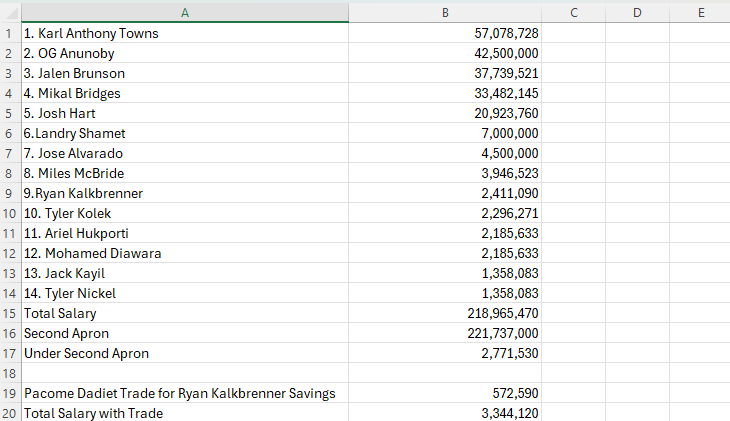Click the 'Total Salary' label cell
This screenshot has height=421, width=730.
185,313
